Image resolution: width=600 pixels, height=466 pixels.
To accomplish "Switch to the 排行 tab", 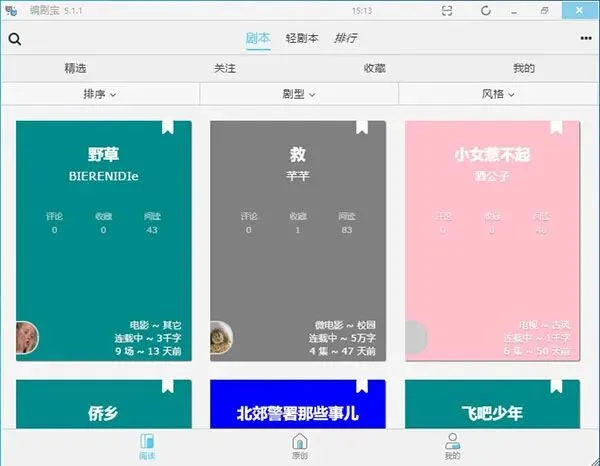I will (x=346, y=38).
